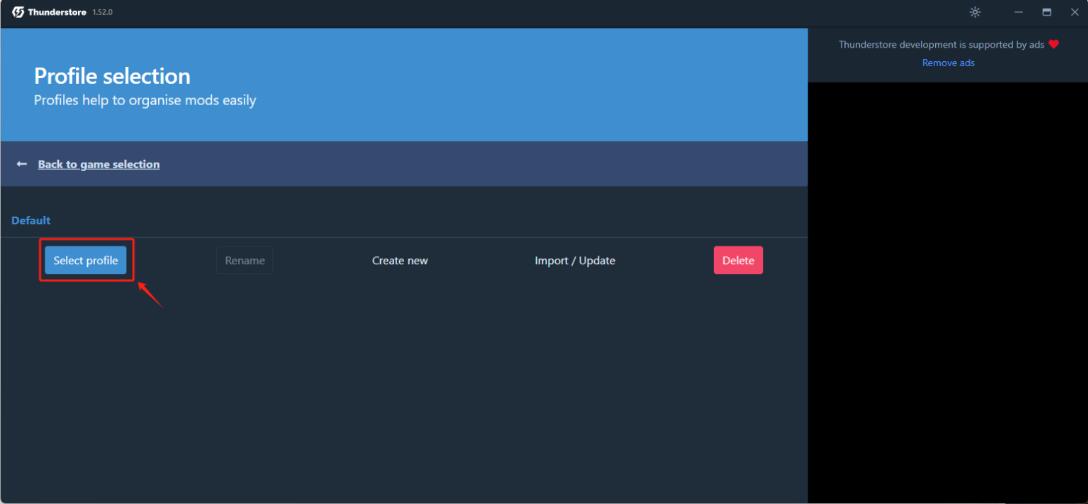
Task: Select the Default profile entry
Action: tap(31, 220)
